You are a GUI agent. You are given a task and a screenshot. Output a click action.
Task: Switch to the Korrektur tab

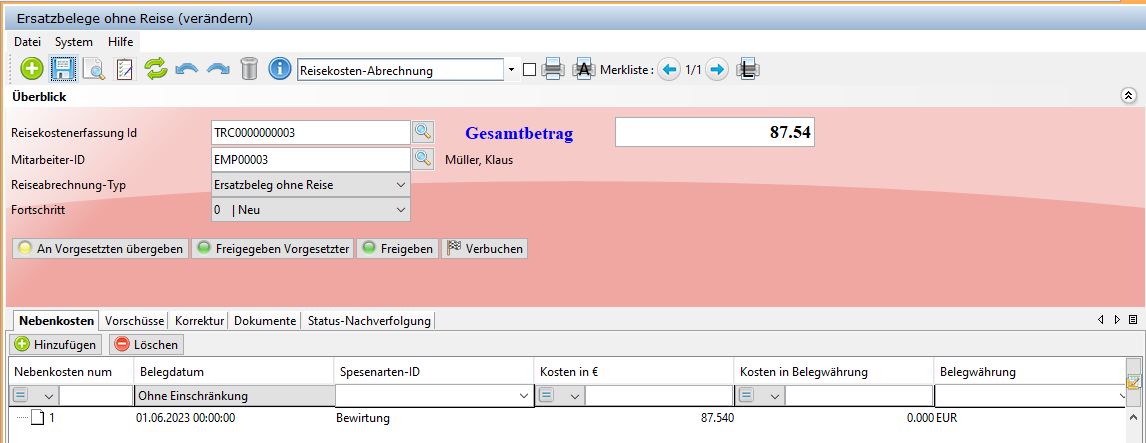click(200, 320)
